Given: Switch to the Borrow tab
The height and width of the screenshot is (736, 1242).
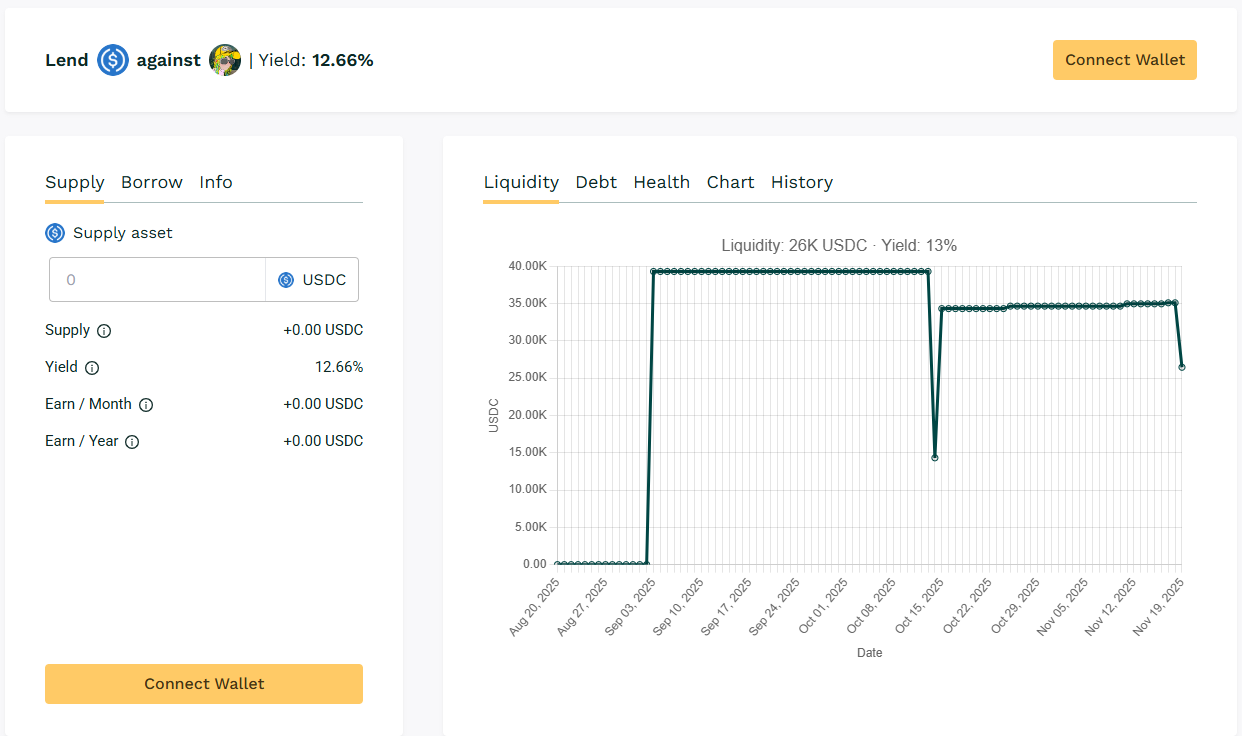Looking at the screenshot, I should pos(152,182).
